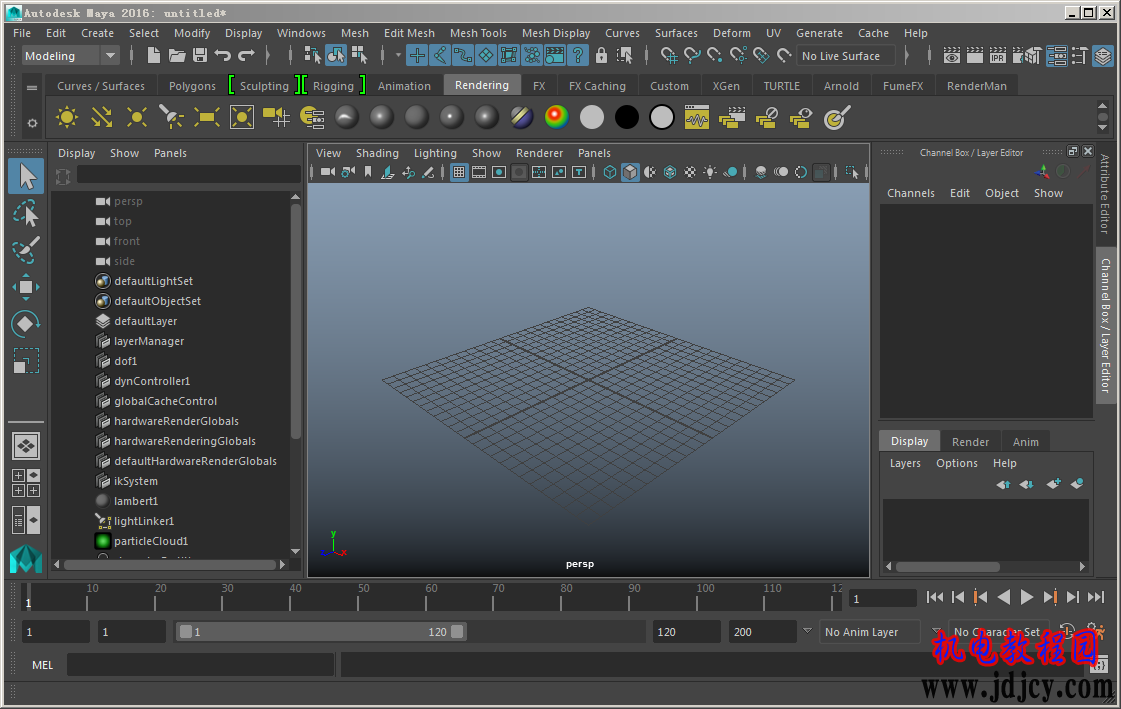Image resolution: width=1121 pixels, height=709 pixels.
Task: Create a directional light from the shelf
Action: (x=102, y=117)
